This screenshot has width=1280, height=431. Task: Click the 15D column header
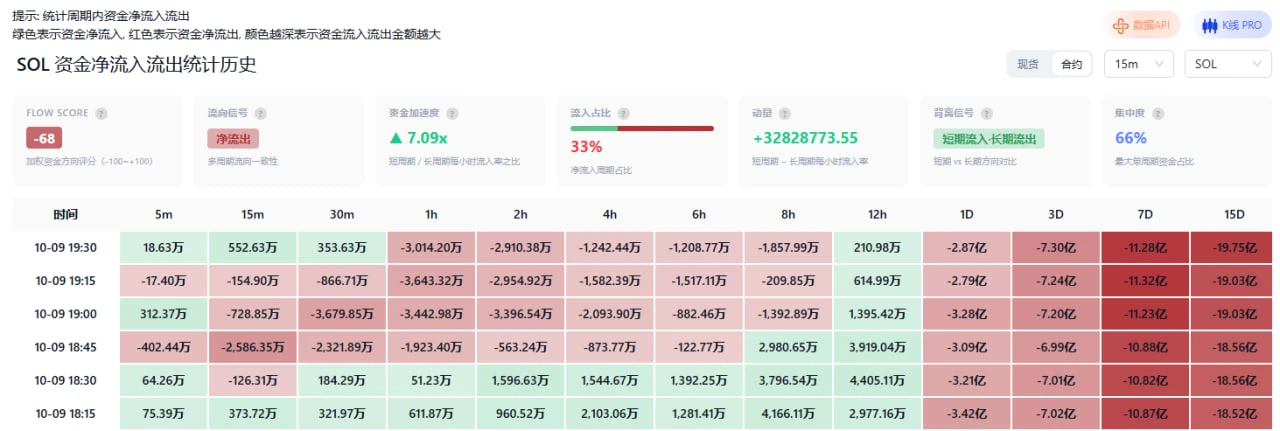[1234, 214]
